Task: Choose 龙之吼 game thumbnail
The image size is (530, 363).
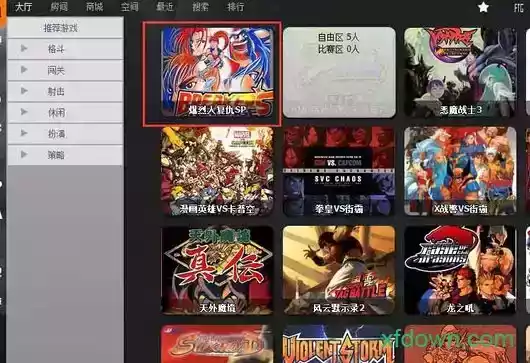Action: [x=460, y=270]
